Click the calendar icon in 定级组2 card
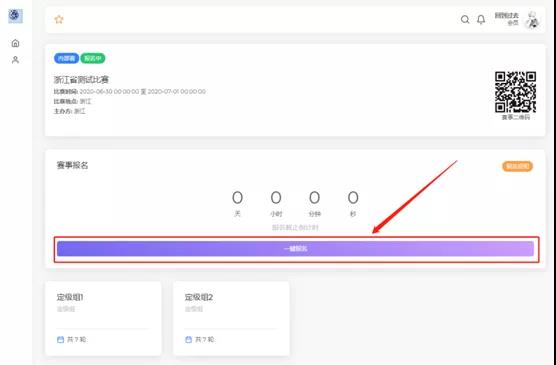 (188, 339)
